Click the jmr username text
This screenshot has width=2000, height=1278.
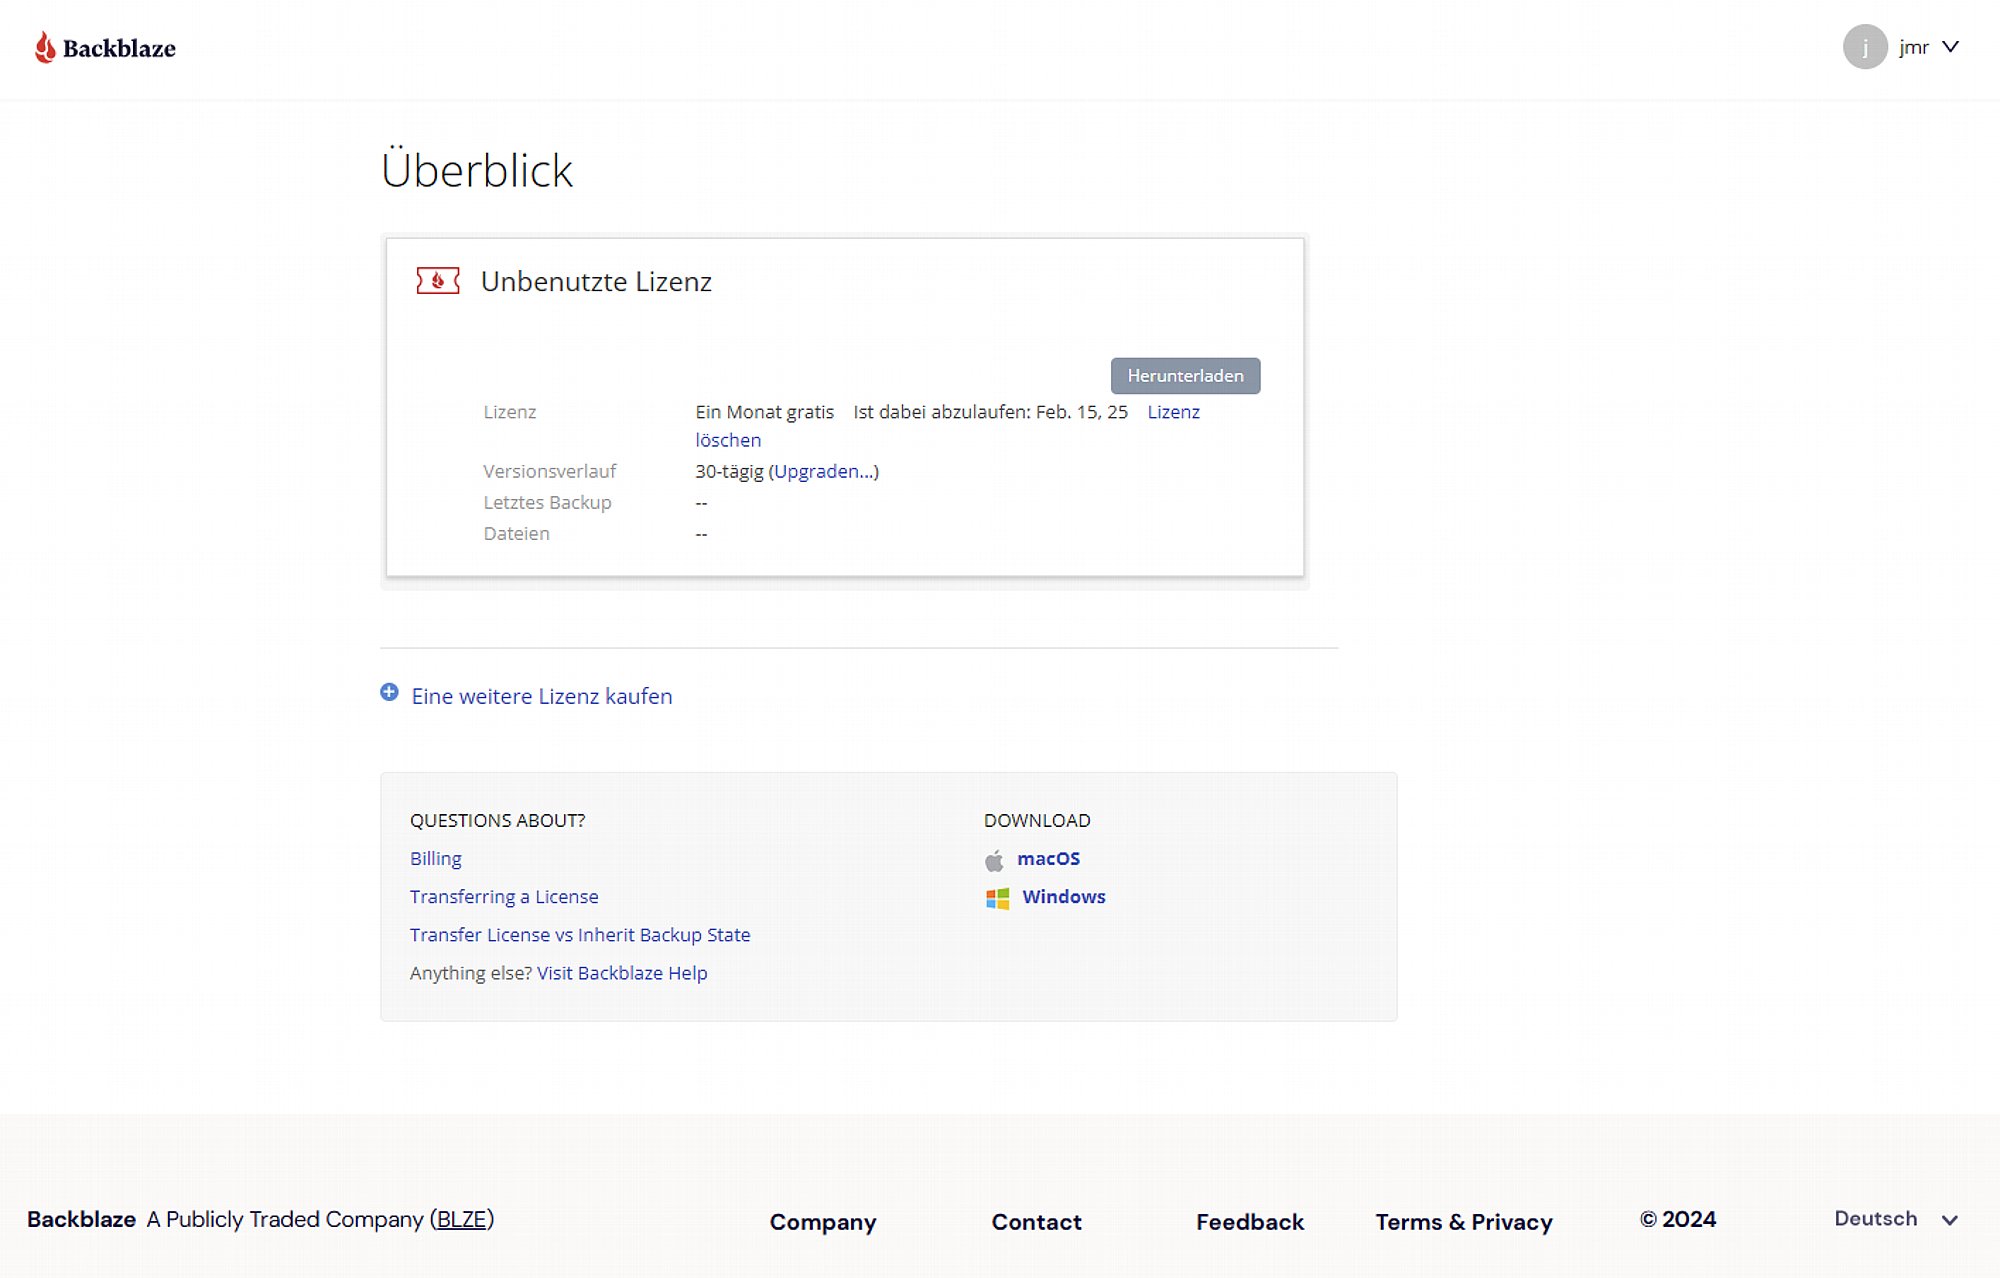[1914, 47]
